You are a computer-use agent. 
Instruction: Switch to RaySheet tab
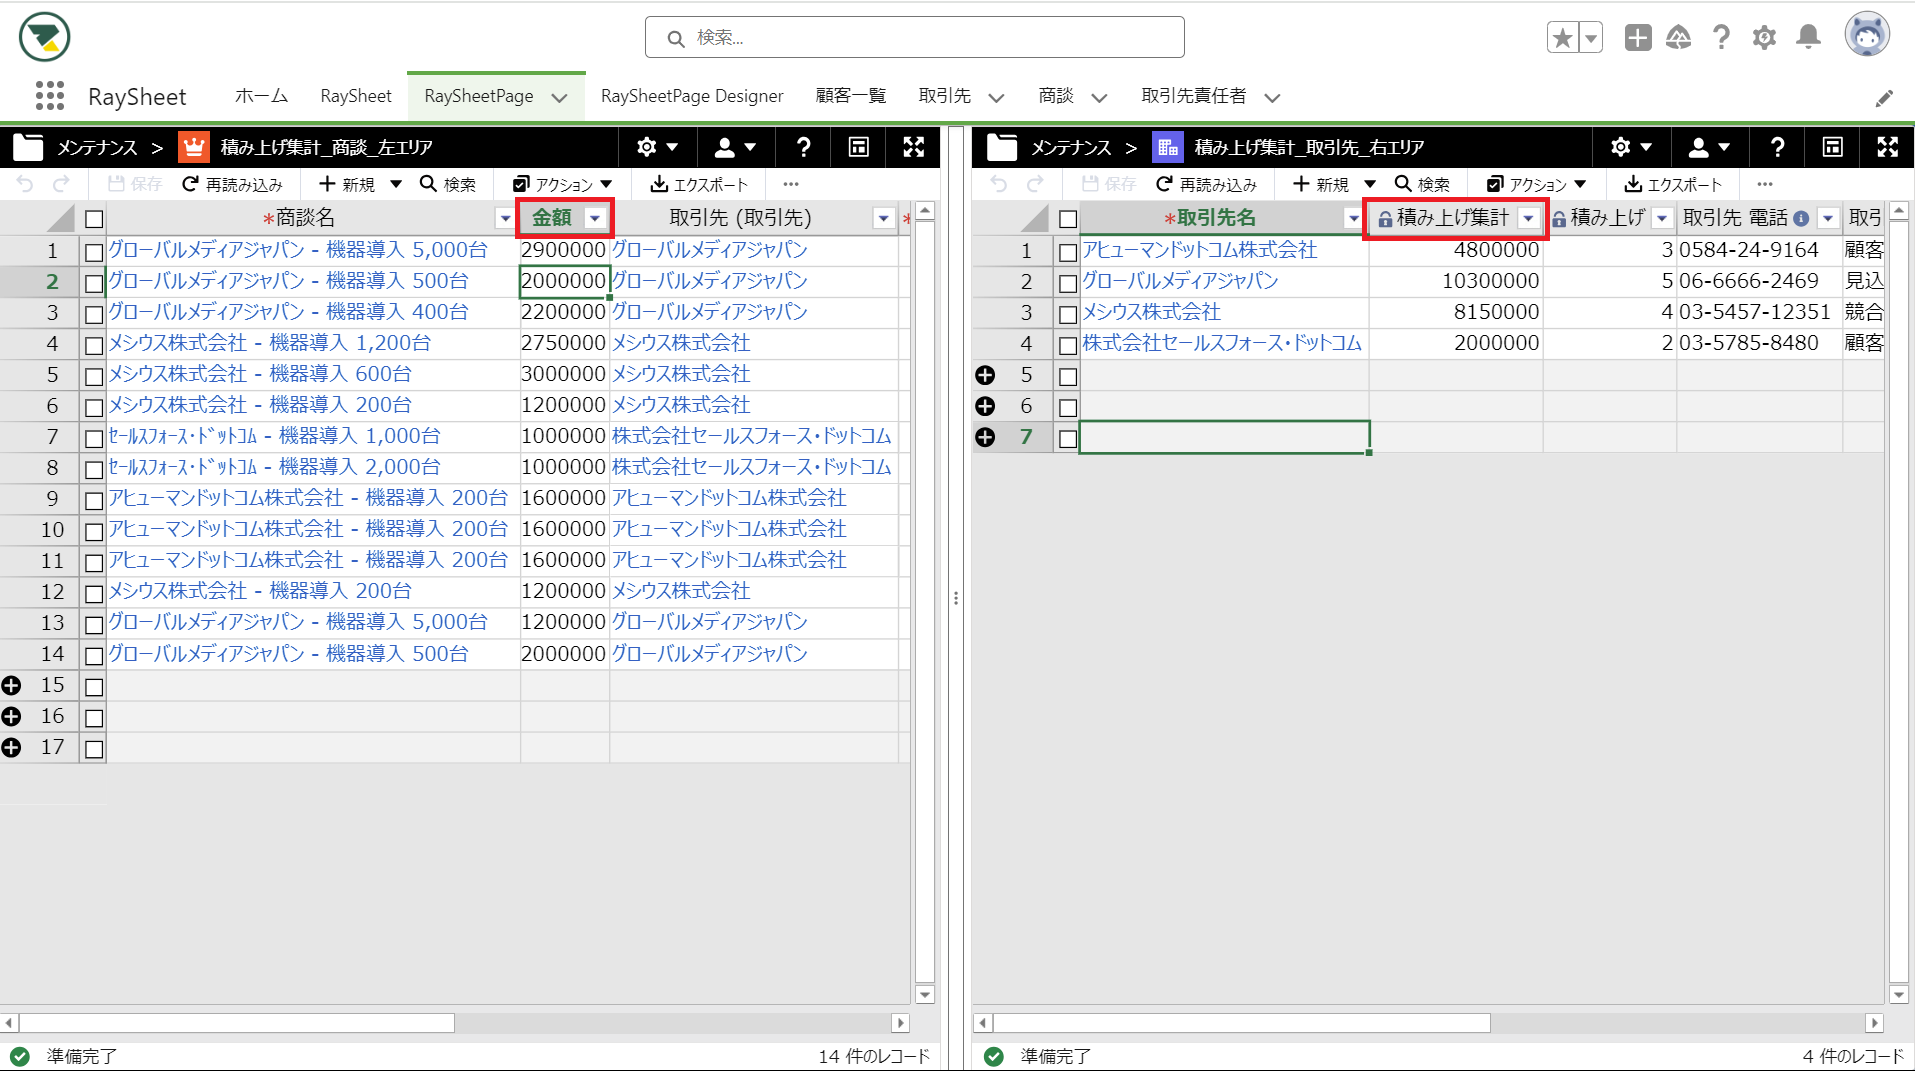click(x=356, y=96)
